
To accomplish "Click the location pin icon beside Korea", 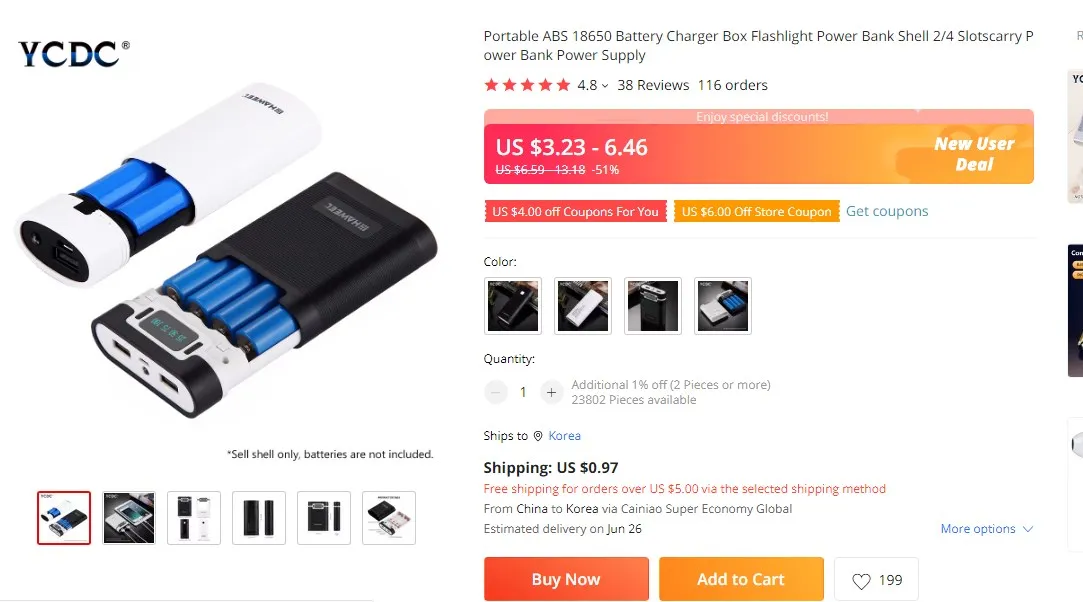I will [538, 436].
